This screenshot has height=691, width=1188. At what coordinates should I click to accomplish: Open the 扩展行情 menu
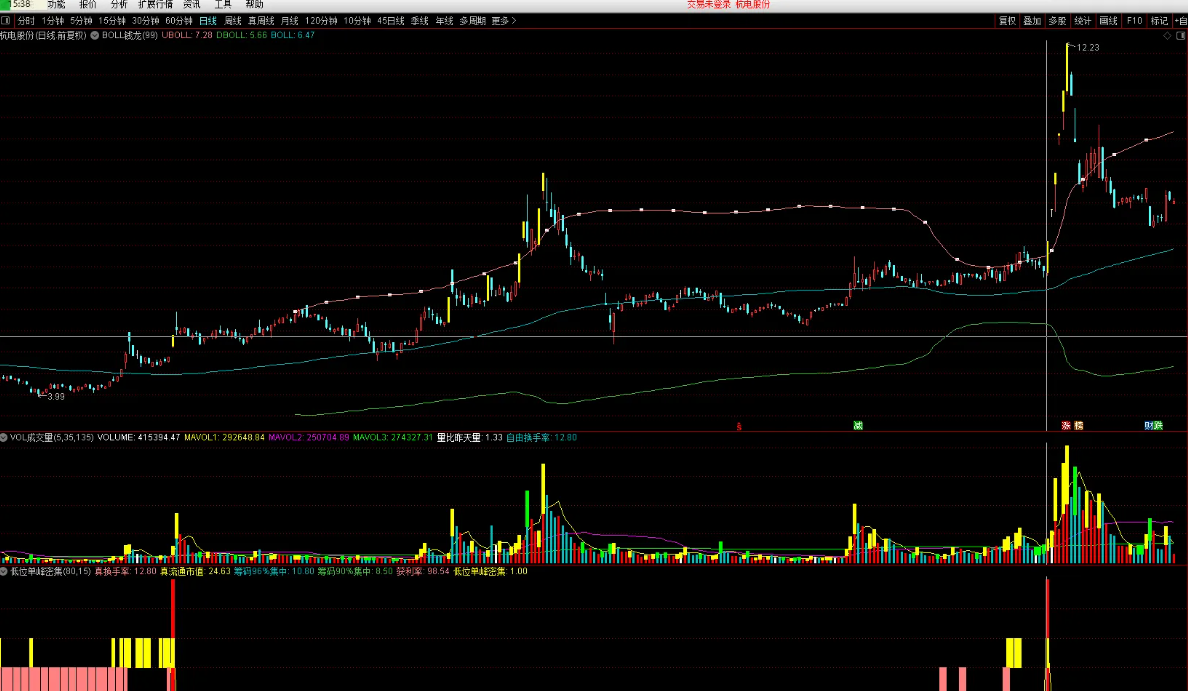(x=155, y=5)
